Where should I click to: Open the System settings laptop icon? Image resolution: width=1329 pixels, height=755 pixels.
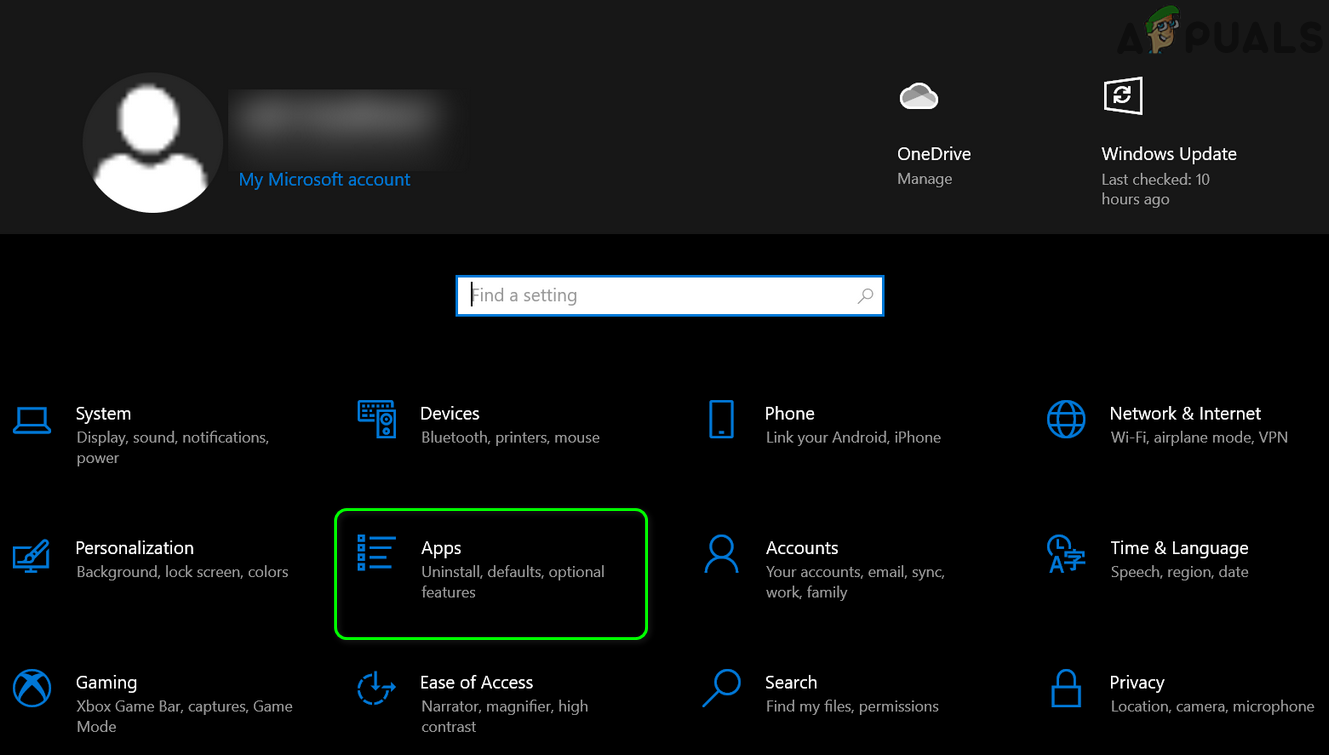pos(32,420)
